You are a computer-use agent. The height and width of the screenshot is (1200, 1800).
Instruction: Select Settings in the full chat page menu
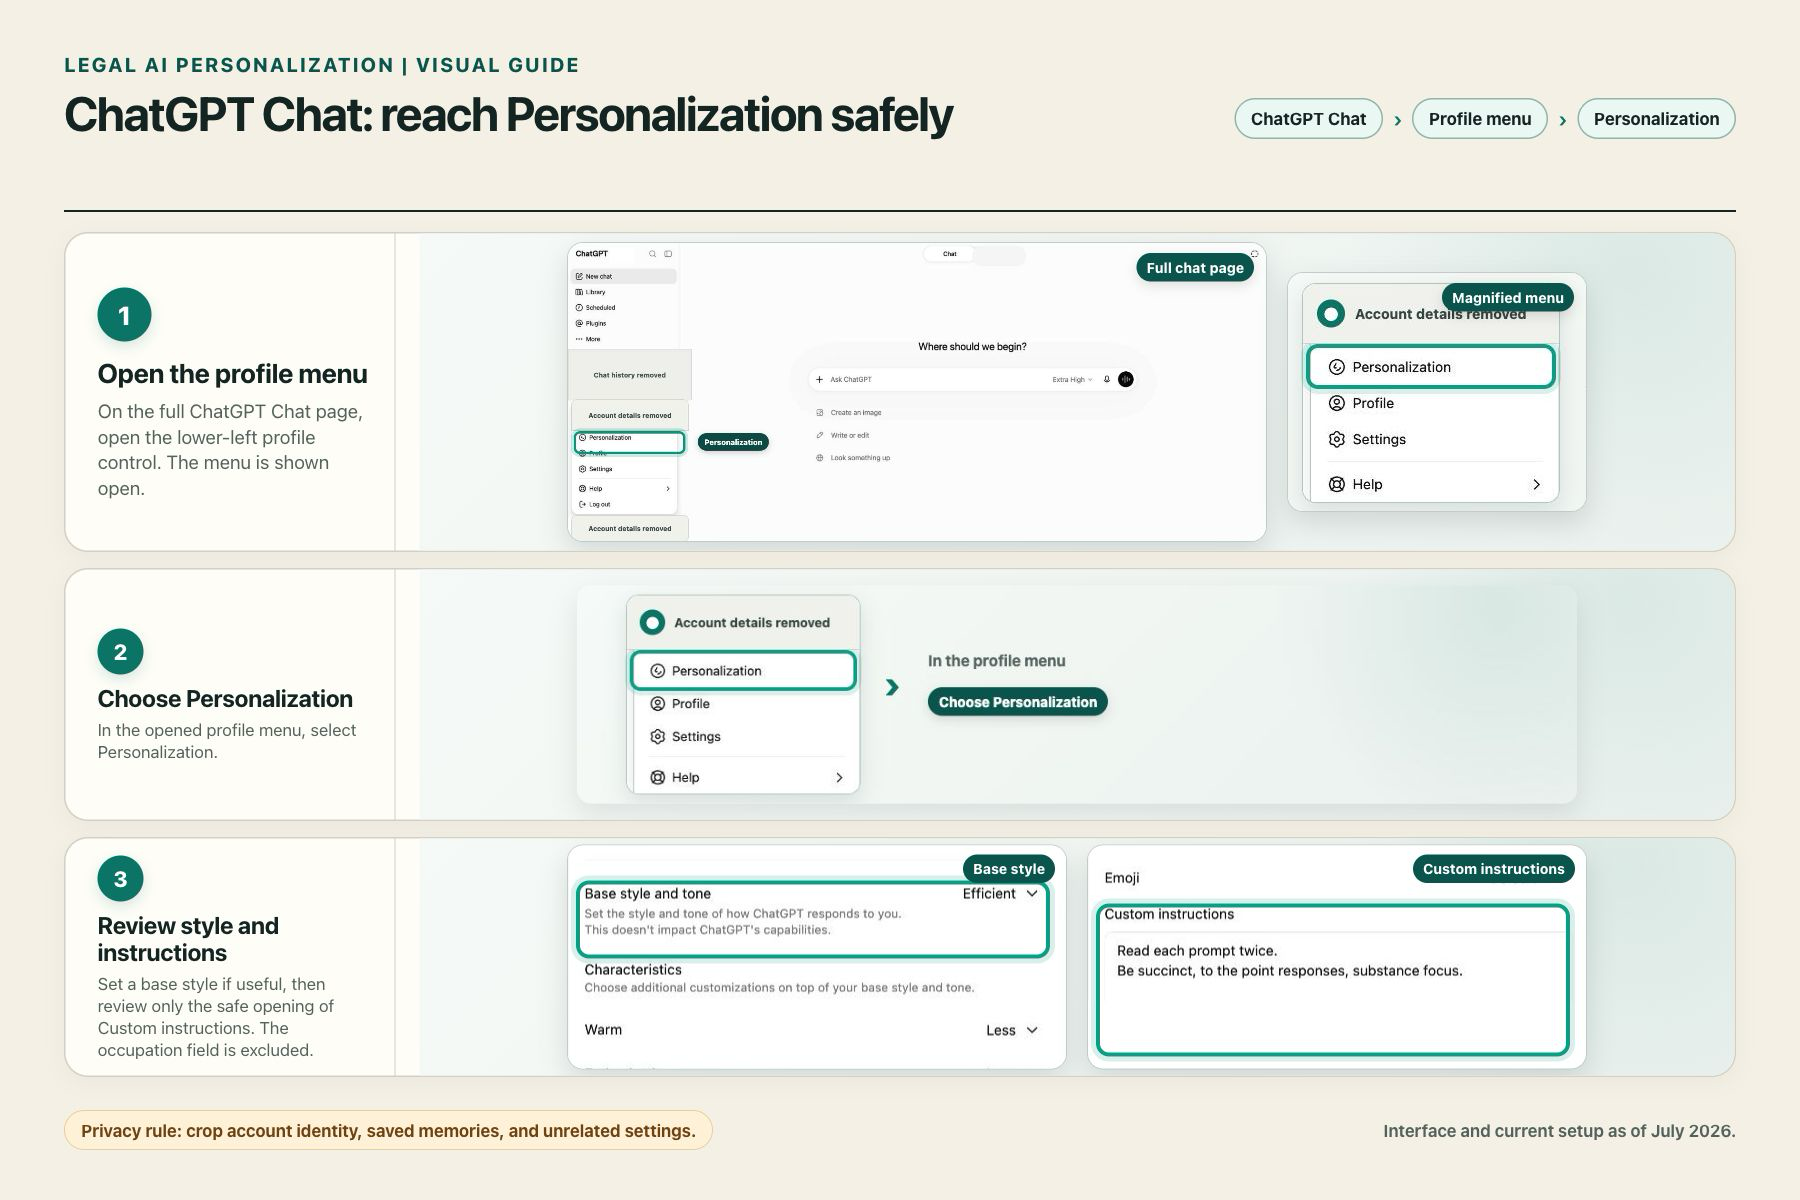pos(595,469)
